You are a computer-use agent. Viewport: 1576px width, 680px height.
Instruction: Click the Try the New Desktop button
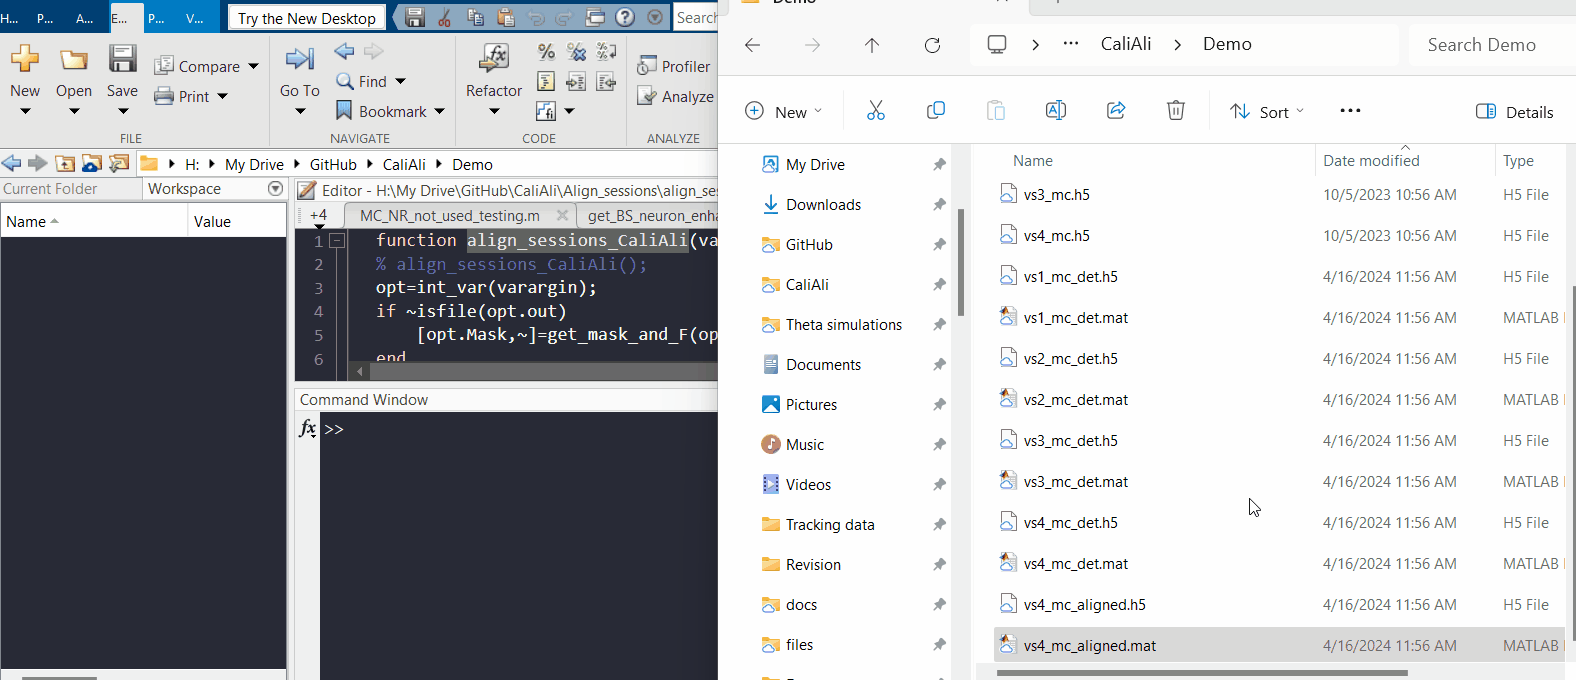click(307, 18)
